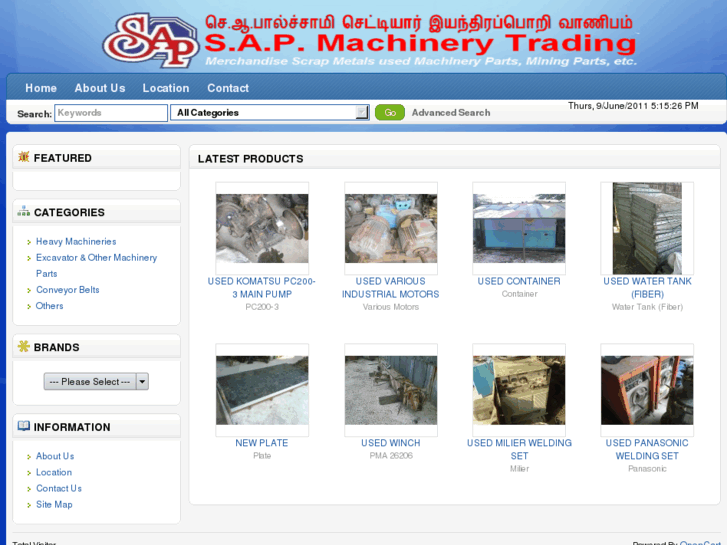Open USED WINCH product title
This screenshot has height=545, width=727.
[391, 443]
